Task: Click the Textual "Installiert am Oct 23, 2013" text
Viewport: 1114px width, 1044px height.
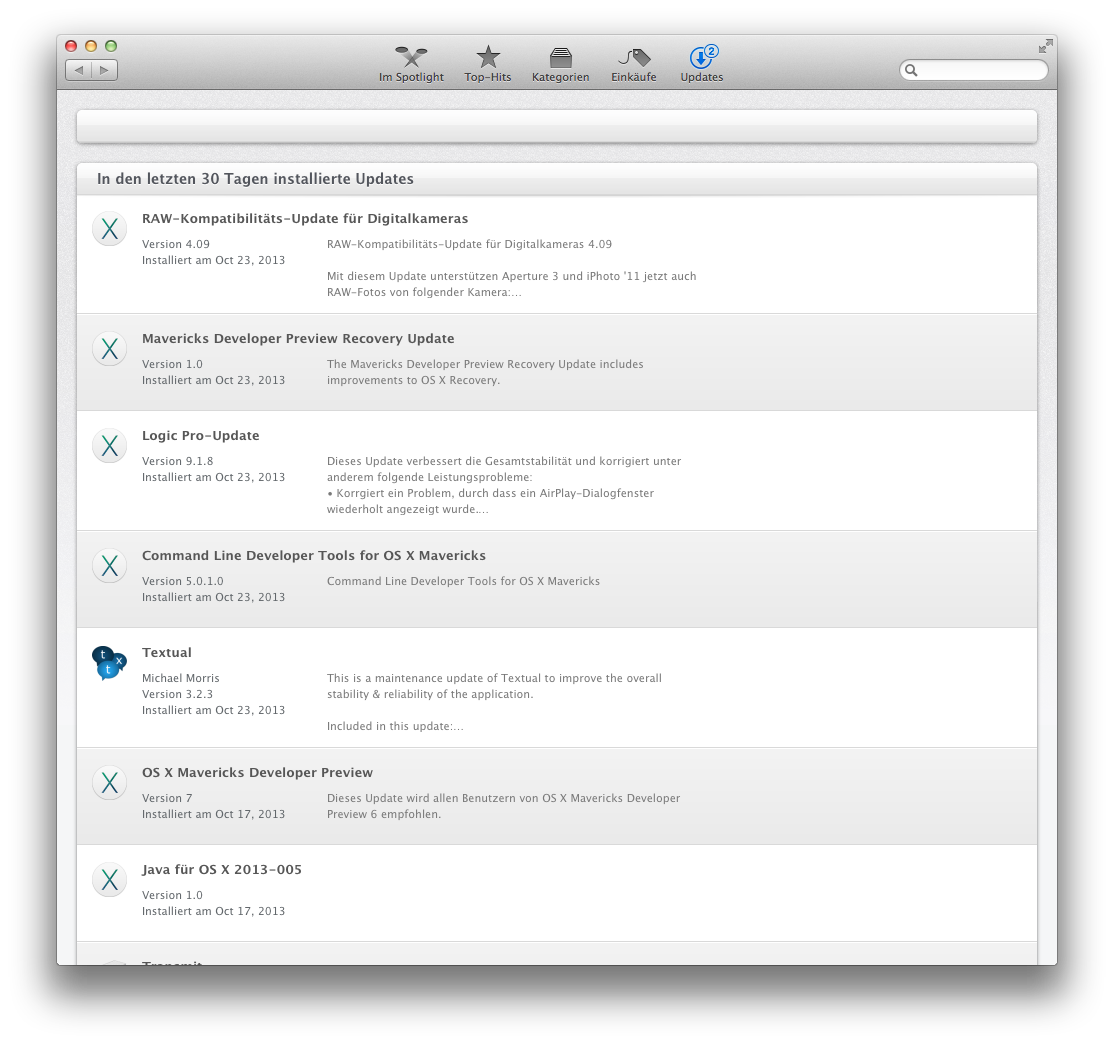Action: (x=213, y=710)
